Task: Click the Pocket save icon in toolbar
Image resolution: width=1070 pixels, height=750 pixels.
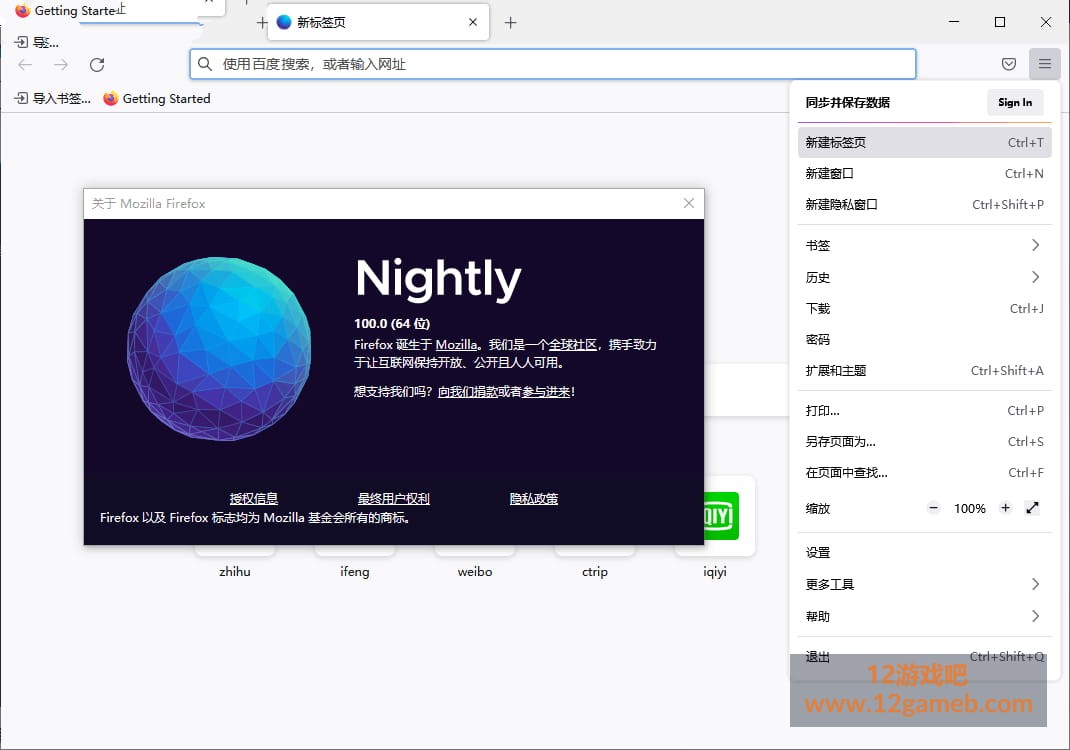Action: (x=1009, y=64)
